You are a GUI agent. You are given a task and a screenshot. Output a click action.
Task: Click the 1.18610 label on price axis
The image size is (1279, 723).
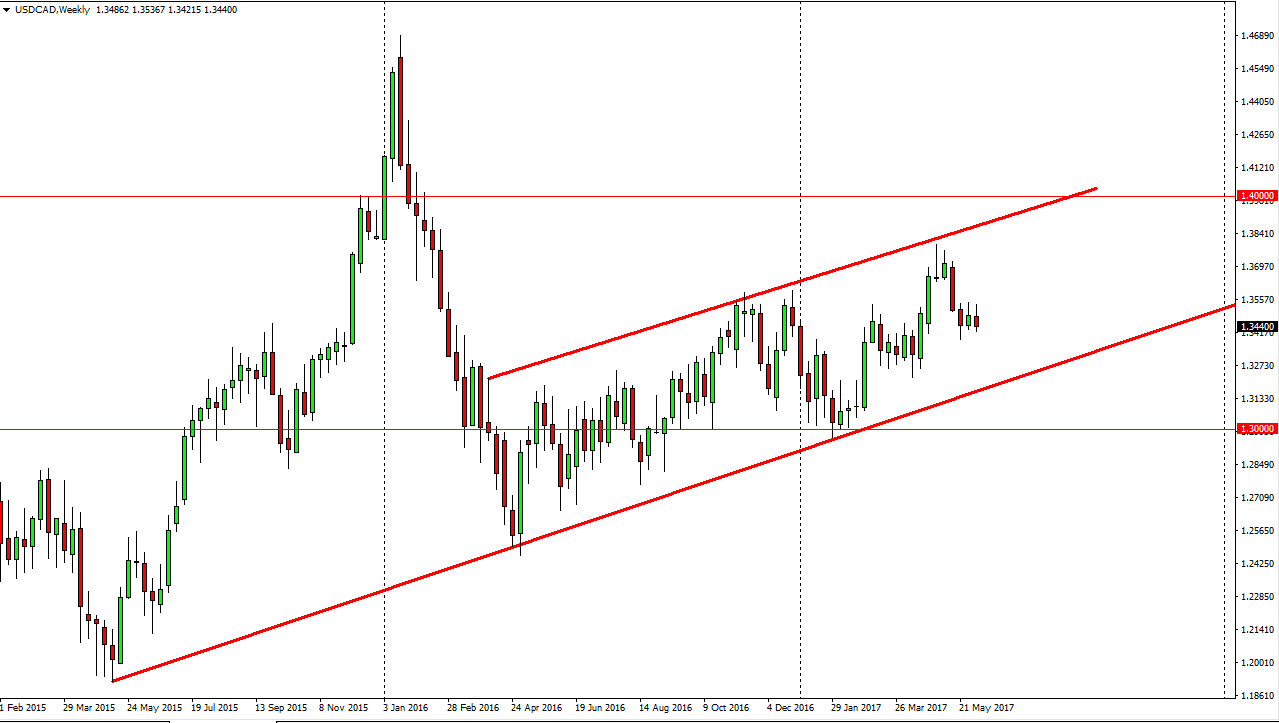[1257, 695]
